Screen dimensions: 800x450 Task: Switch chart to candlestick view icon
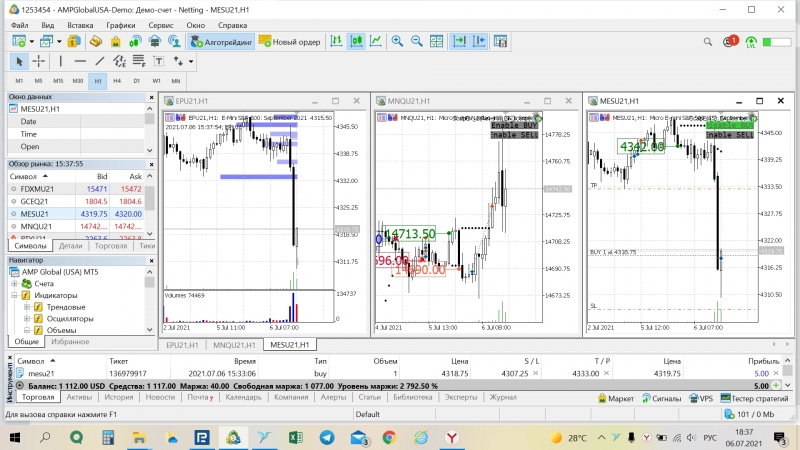pos(355,42)
